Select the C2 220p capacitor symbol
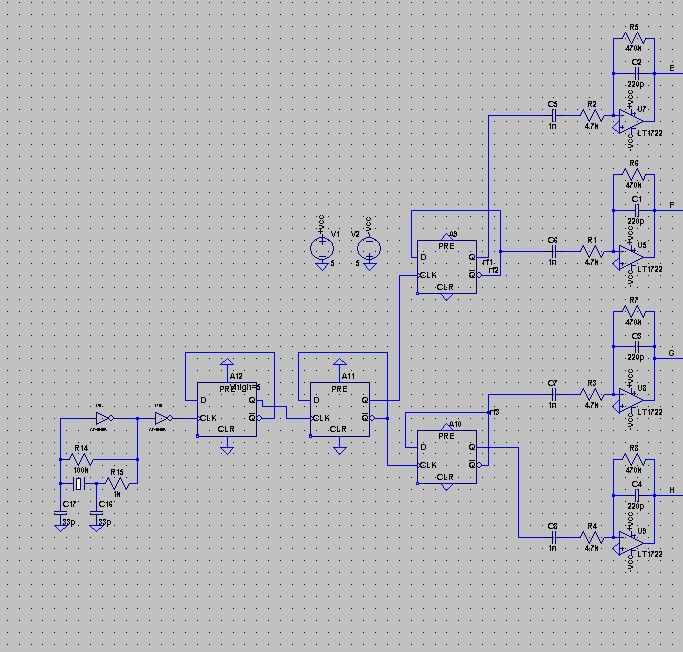 (x=636, y=73)
